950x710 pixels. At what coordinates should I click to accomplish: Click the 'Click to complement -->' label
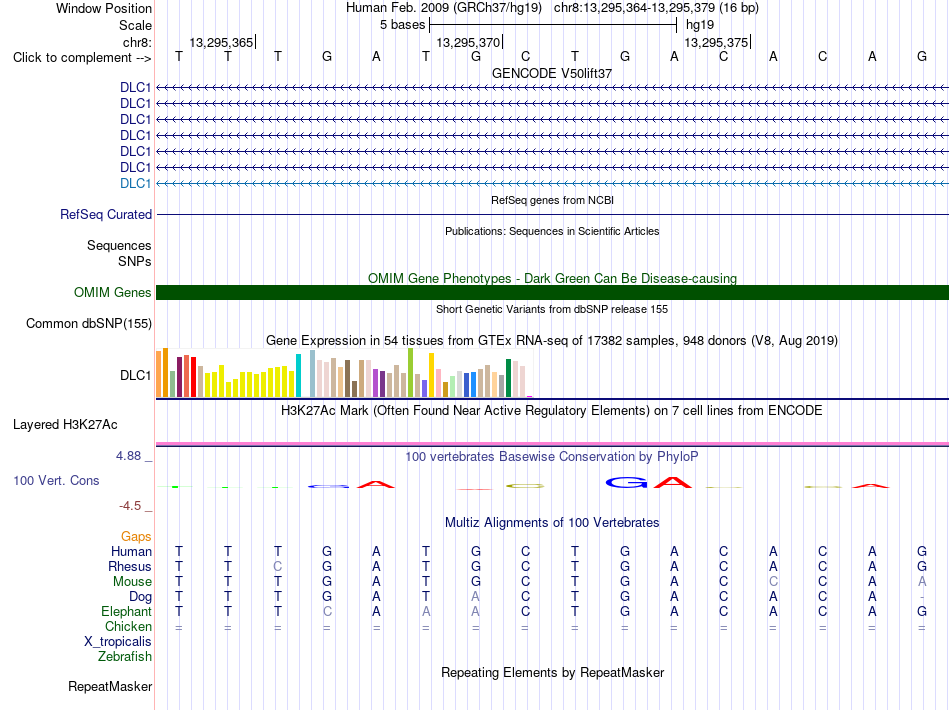(x=82, y=58)
